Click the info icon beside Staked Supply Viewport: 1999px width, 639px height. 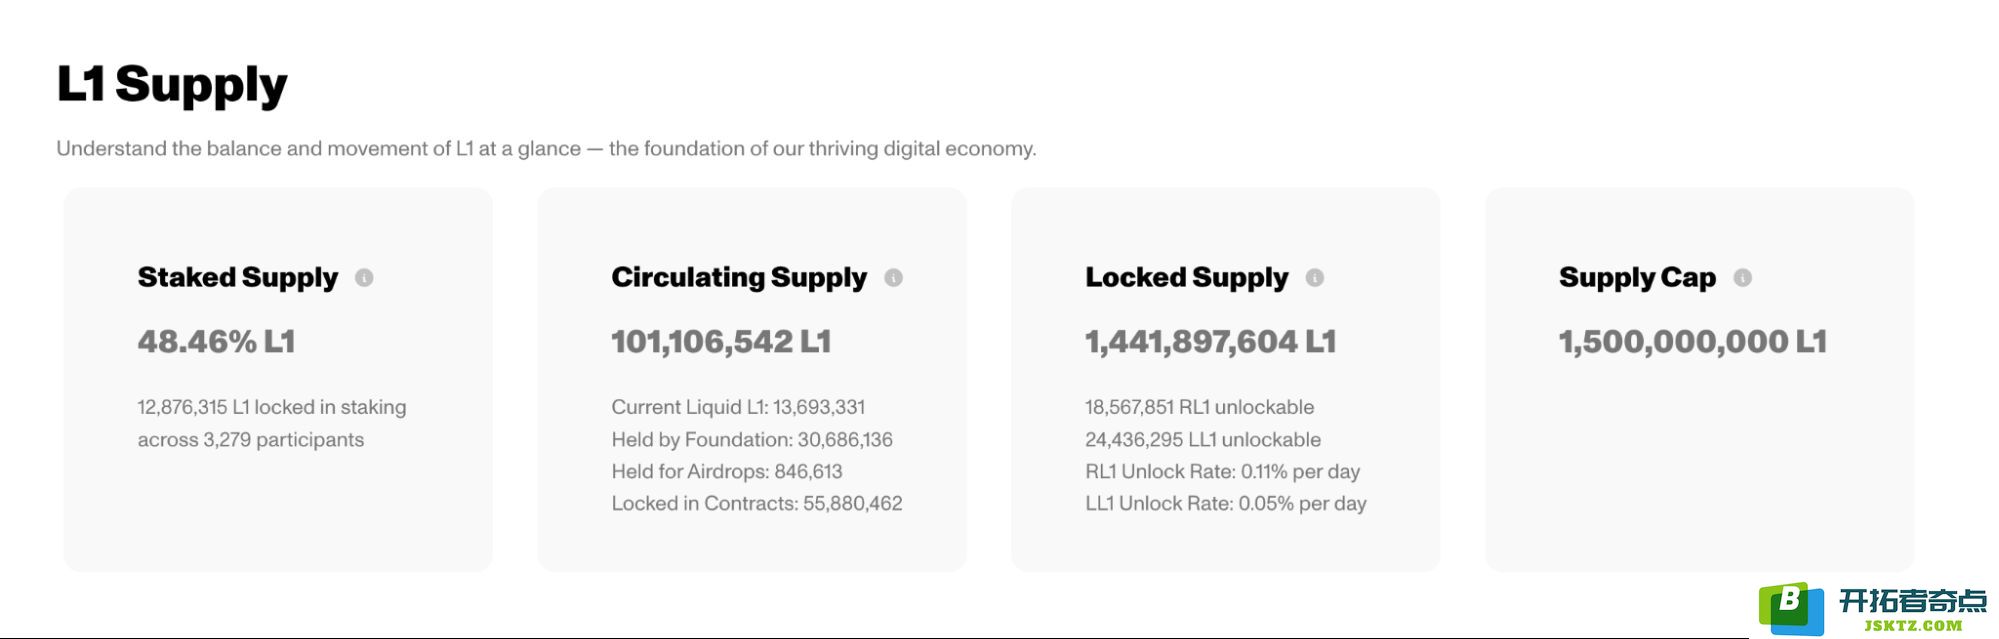click(364, 278)
